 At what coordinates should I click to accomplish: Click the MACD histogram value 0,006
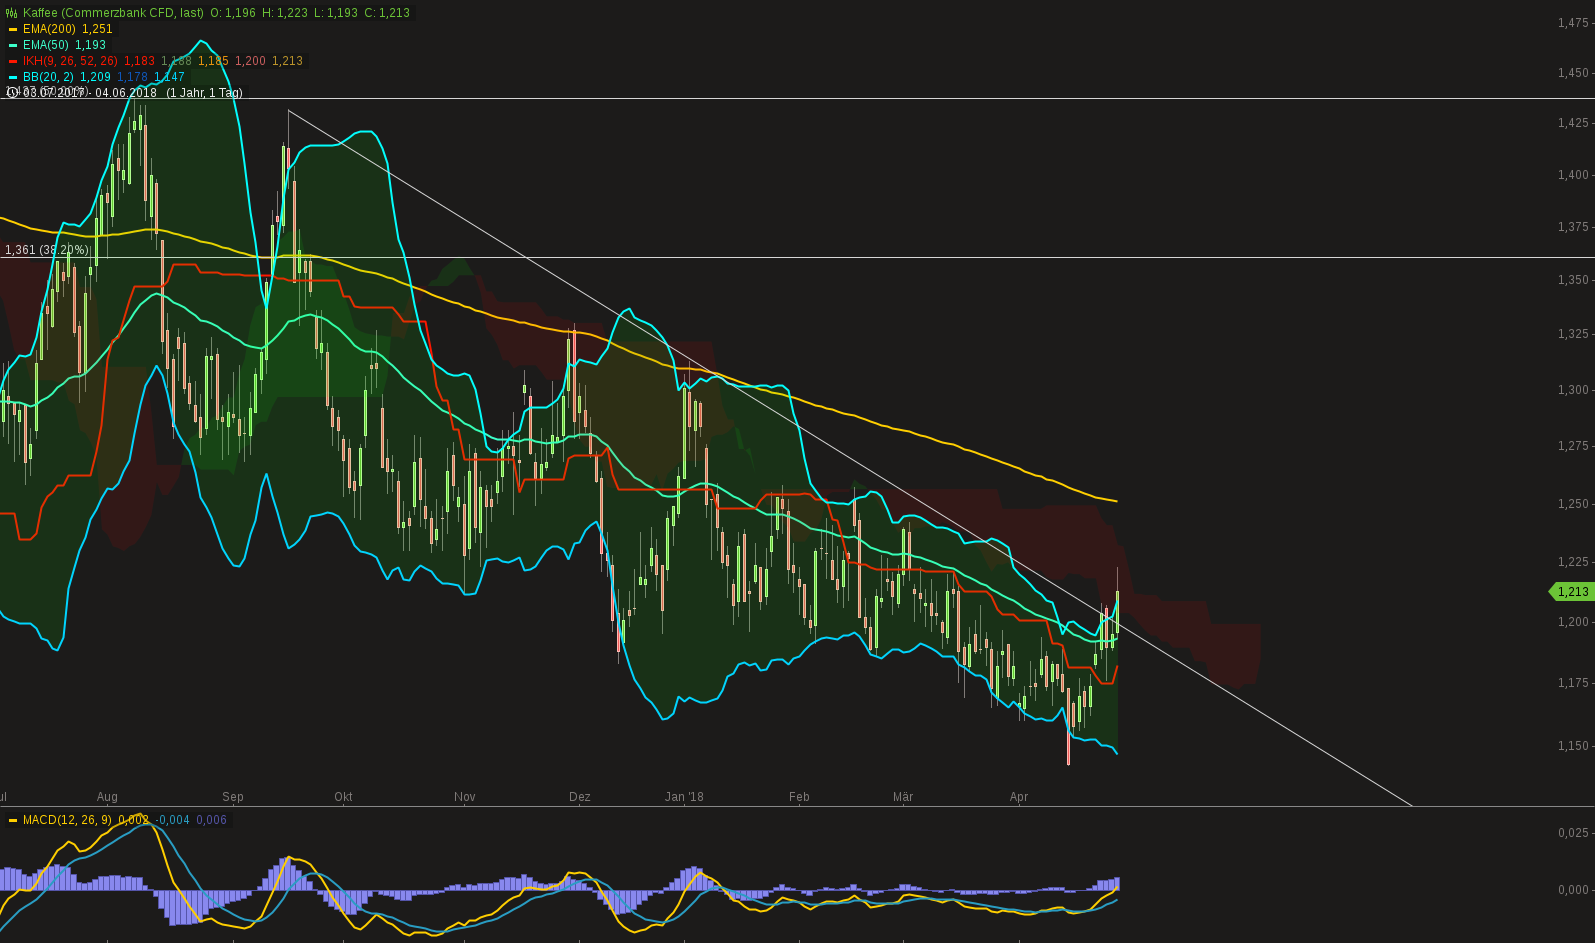point(212,820)
